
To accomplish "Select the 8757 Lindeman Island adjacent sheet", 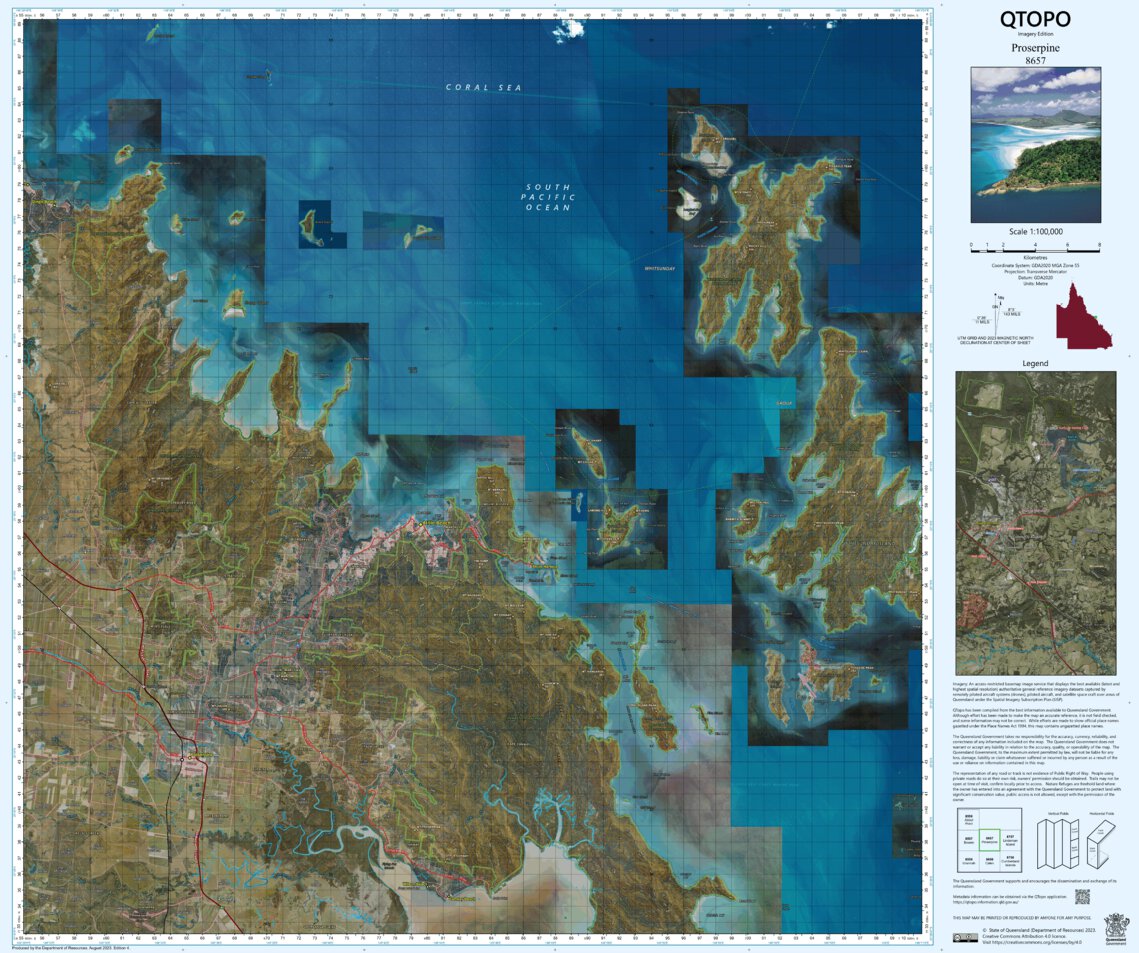I will click(x=1010, y=840).
